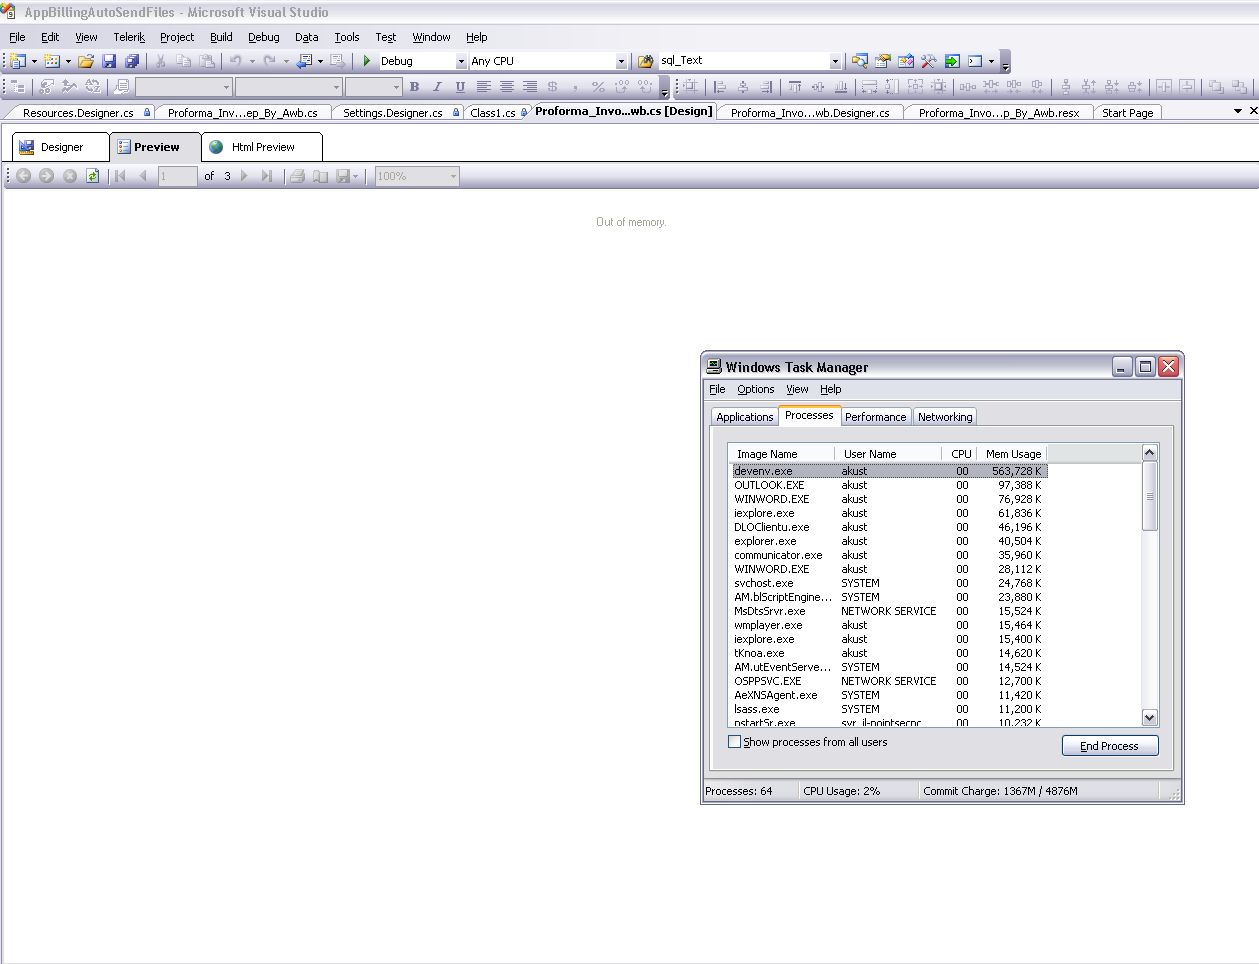
Task: Click the Save All icon
Action: click(x=132, y=61)
